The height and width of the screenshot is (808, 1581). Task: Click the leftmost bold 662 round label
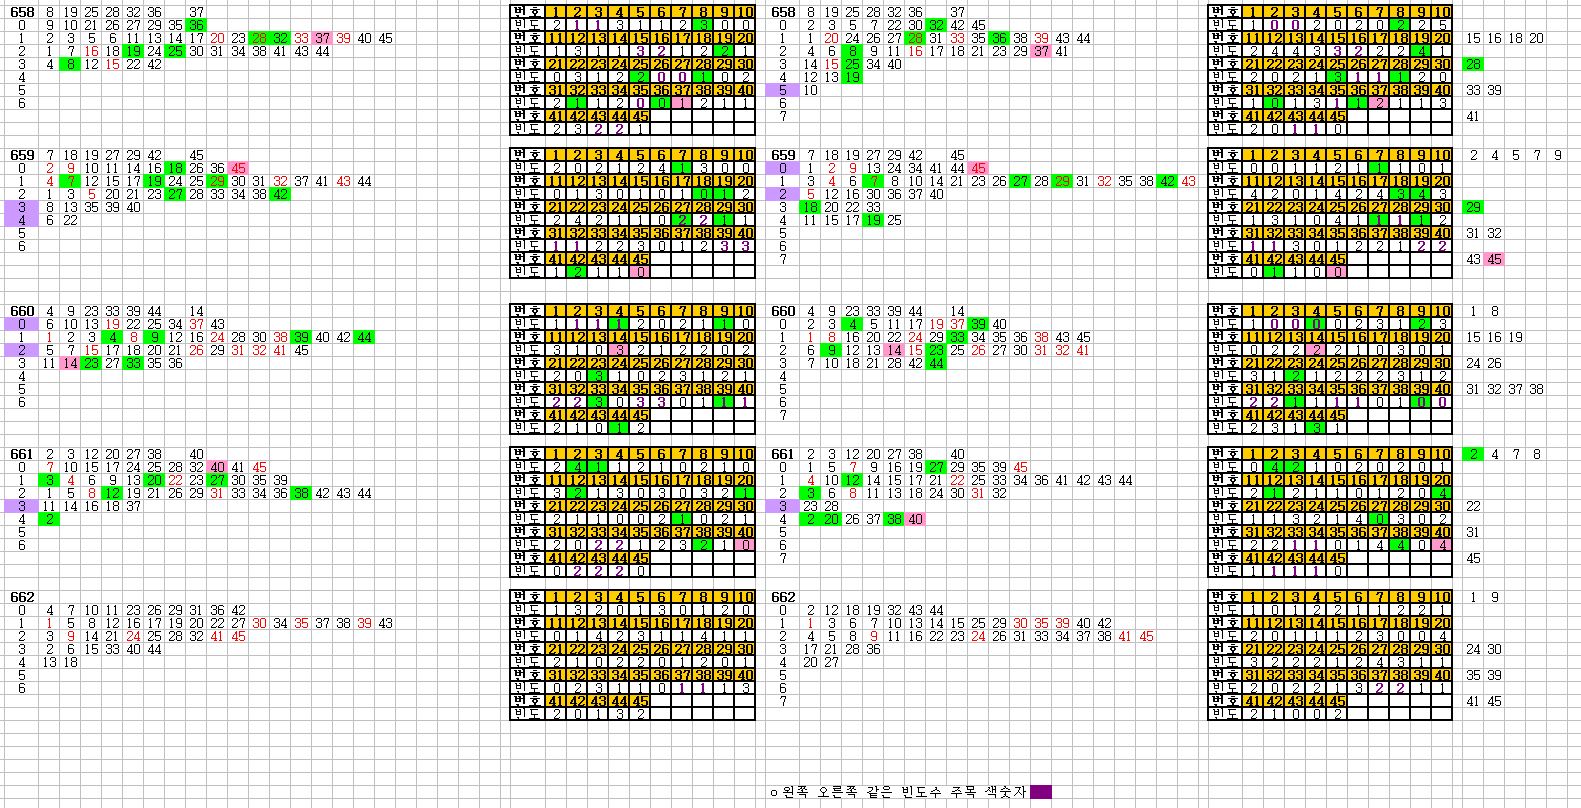22,597
